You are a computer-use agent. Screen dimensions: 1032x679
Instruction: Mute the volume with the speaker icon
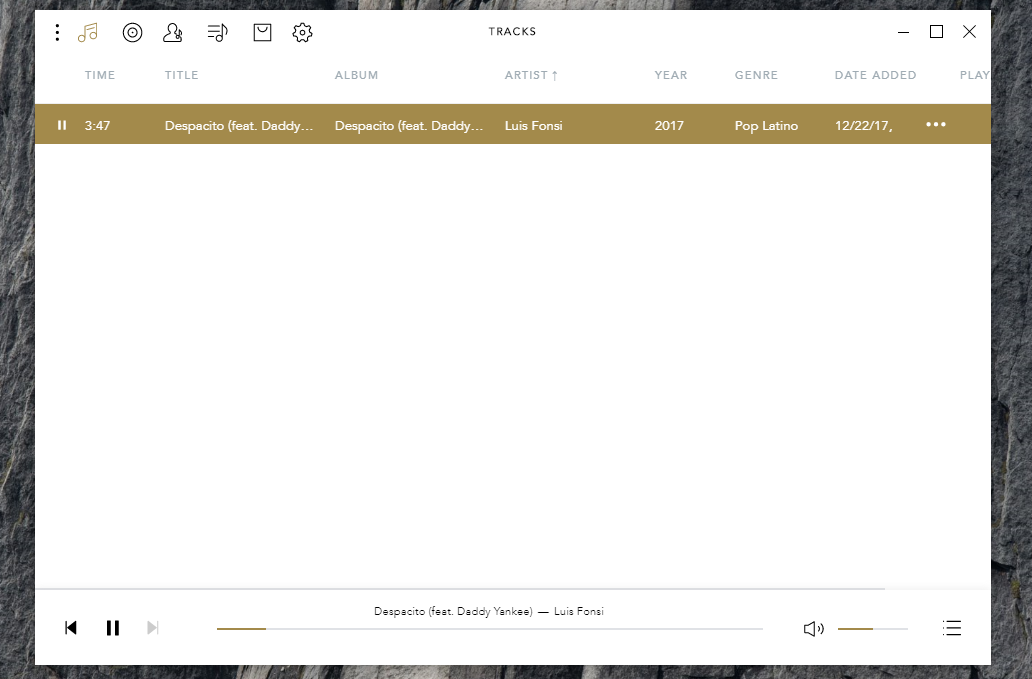(813, 629)
